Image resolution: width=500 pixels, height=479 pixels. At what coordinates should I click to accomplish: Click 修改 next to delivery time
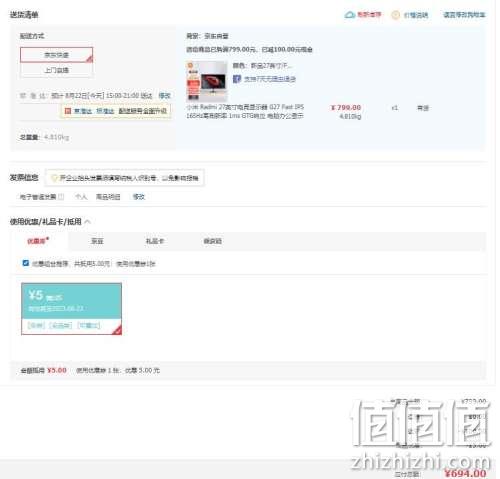(x=164, y=96)
